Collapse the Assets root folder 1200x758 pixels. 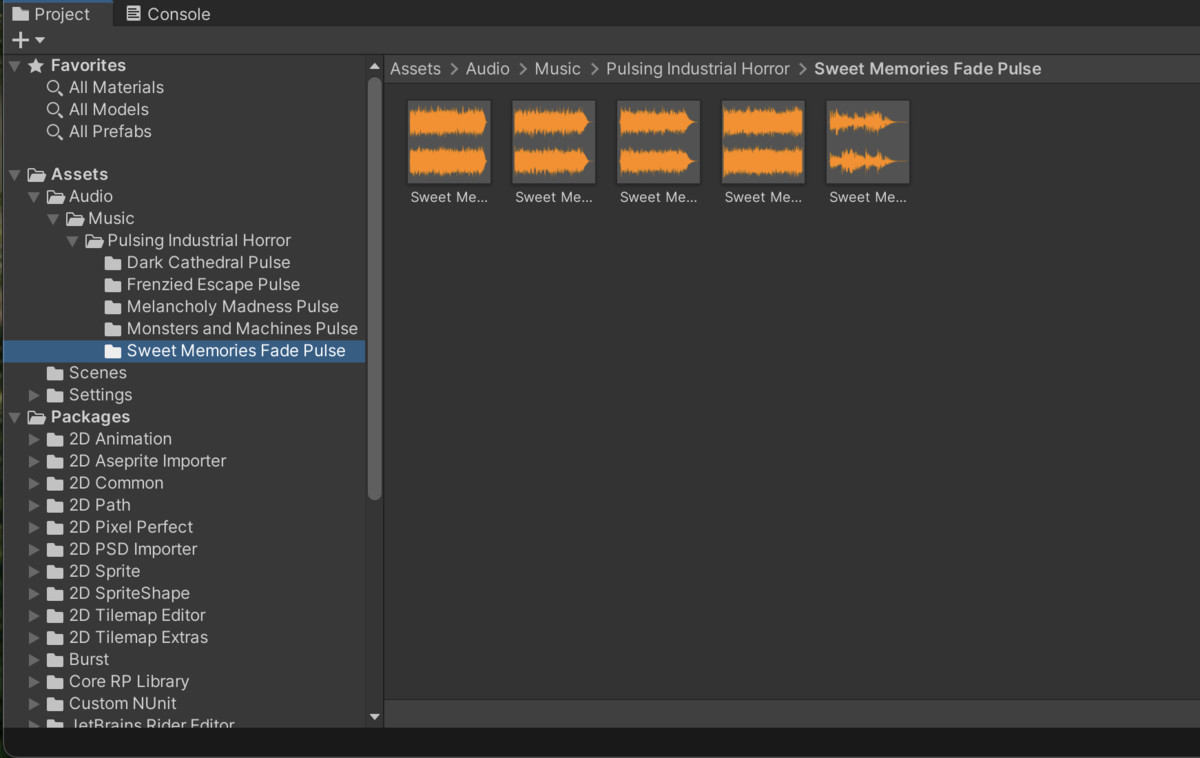[x=14, y=175]
